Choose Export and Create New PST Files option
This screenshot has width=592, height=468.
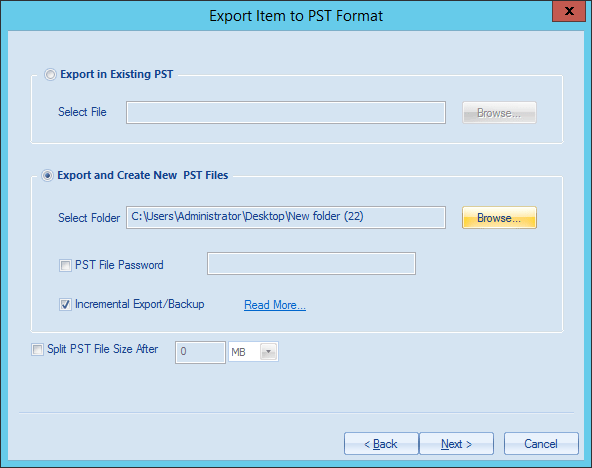47,176
